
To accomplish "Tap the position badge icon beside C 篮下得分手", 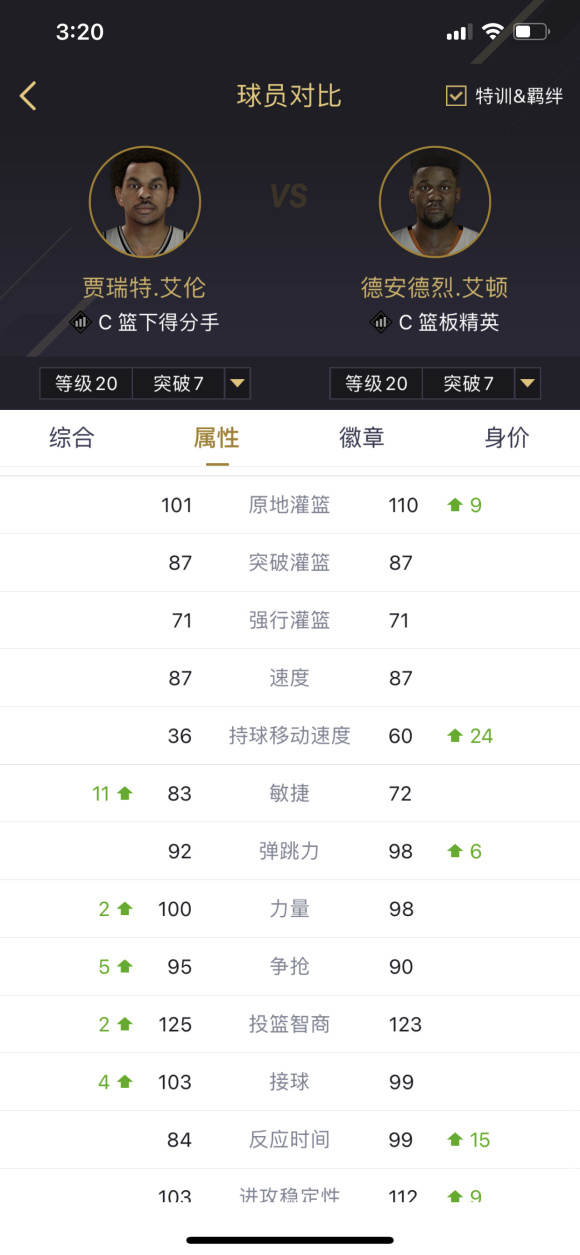I will pos(82,322).
